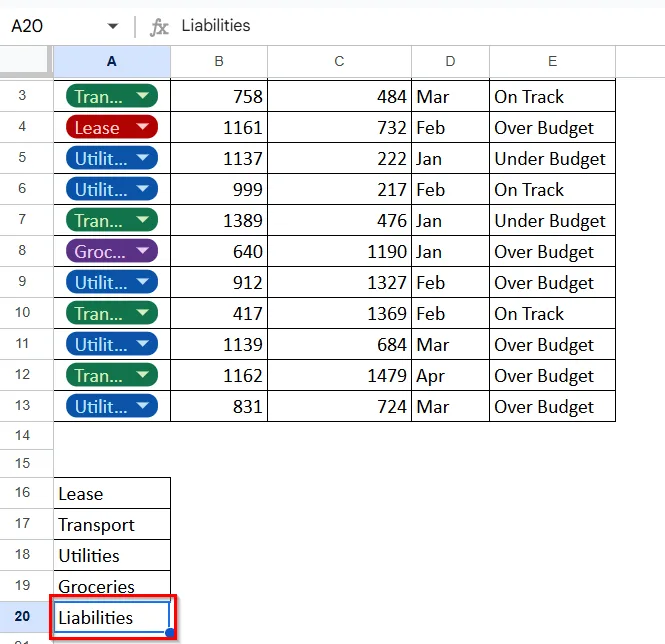Select cell with value 1389
Image resolution: width=665 pixels, height=644 pixels.
coord(219,220)
